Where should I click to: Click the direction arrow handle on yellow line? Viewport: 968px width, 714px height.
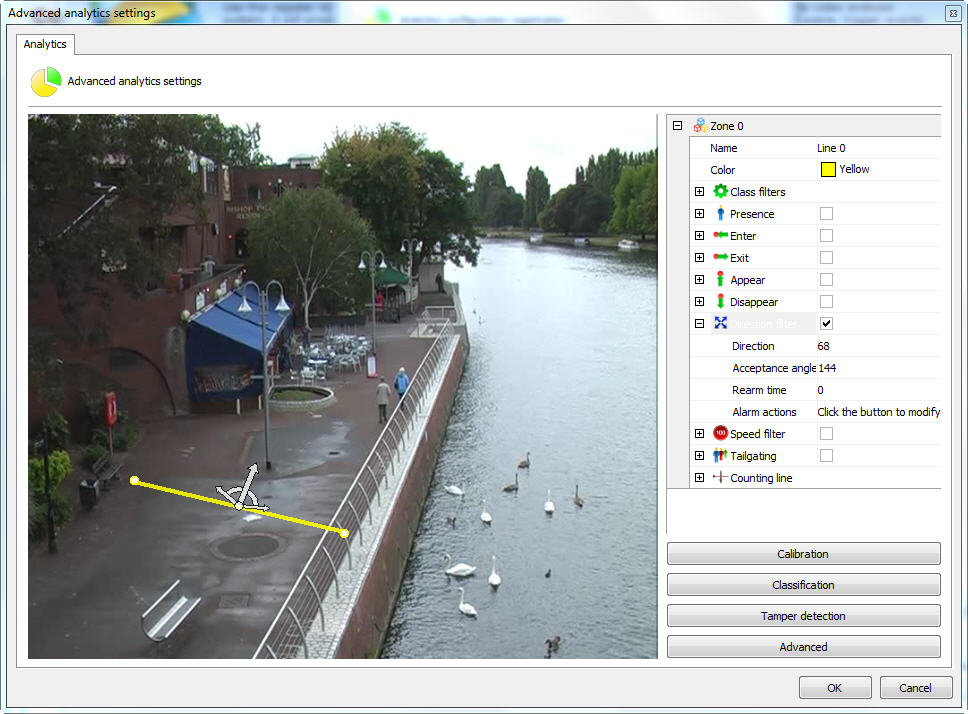[x=252, y=471]
